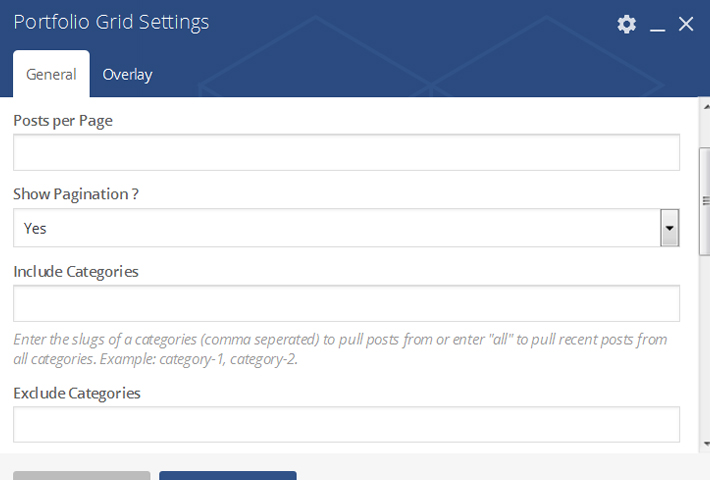Click the scrollbar up arrow
The height and width of the screenshot is (480, 710).
pos(706,107)
